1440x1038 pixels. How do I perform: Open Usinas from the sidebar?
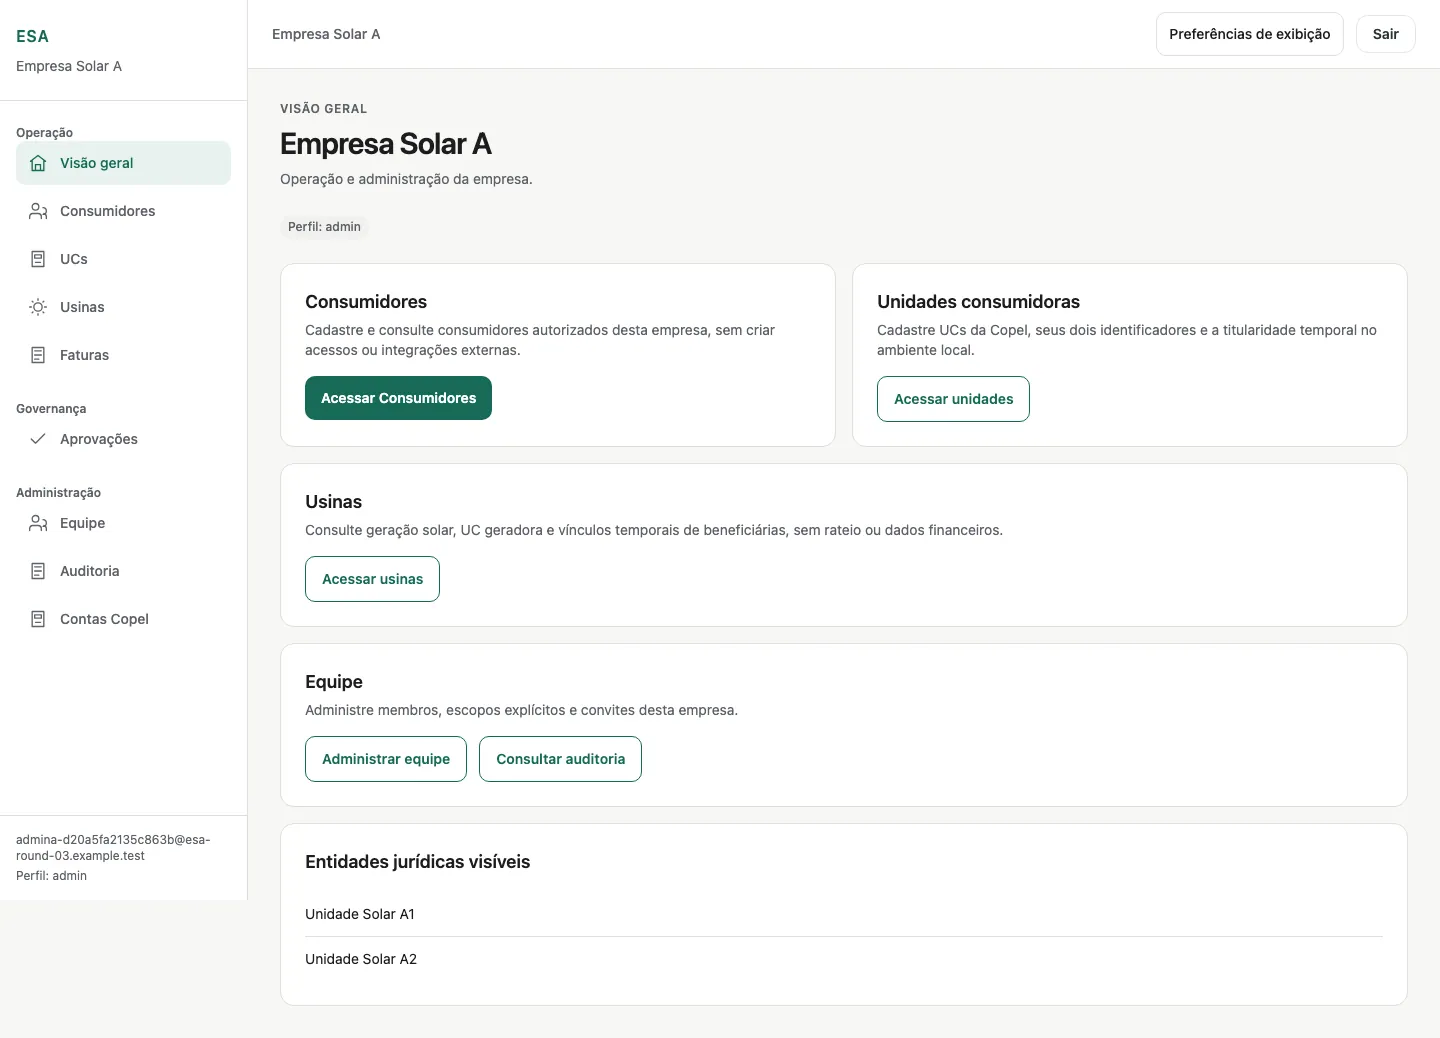(123, 307)
